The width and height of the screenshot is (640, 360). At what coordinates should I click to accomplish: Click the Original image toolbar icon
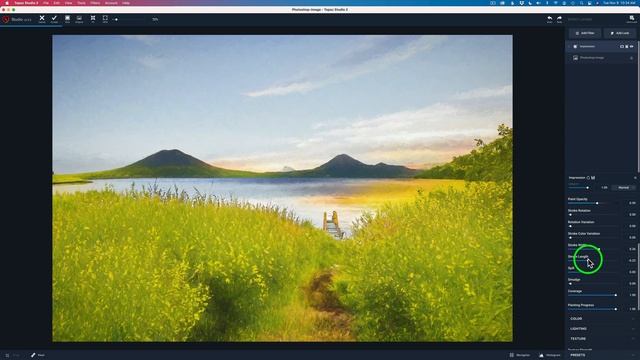click(79, 18)
